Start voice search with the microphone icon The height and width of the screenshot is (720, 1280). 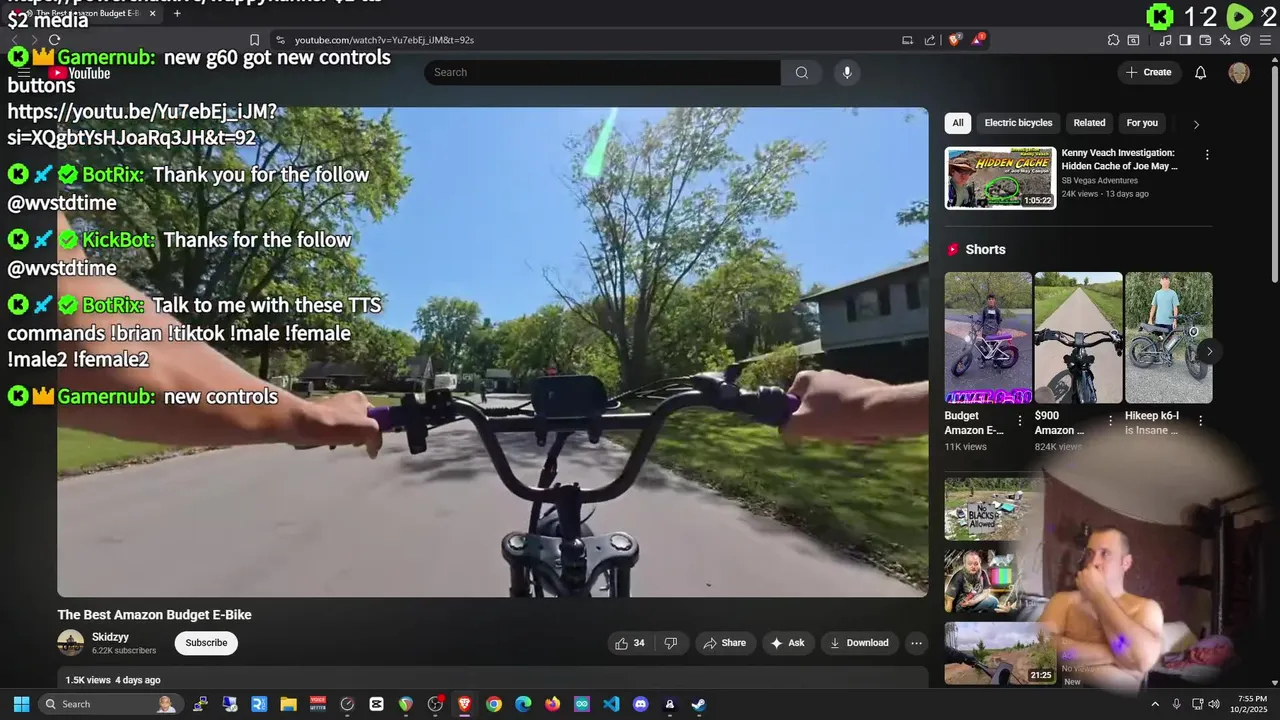[x=847, y=72]
